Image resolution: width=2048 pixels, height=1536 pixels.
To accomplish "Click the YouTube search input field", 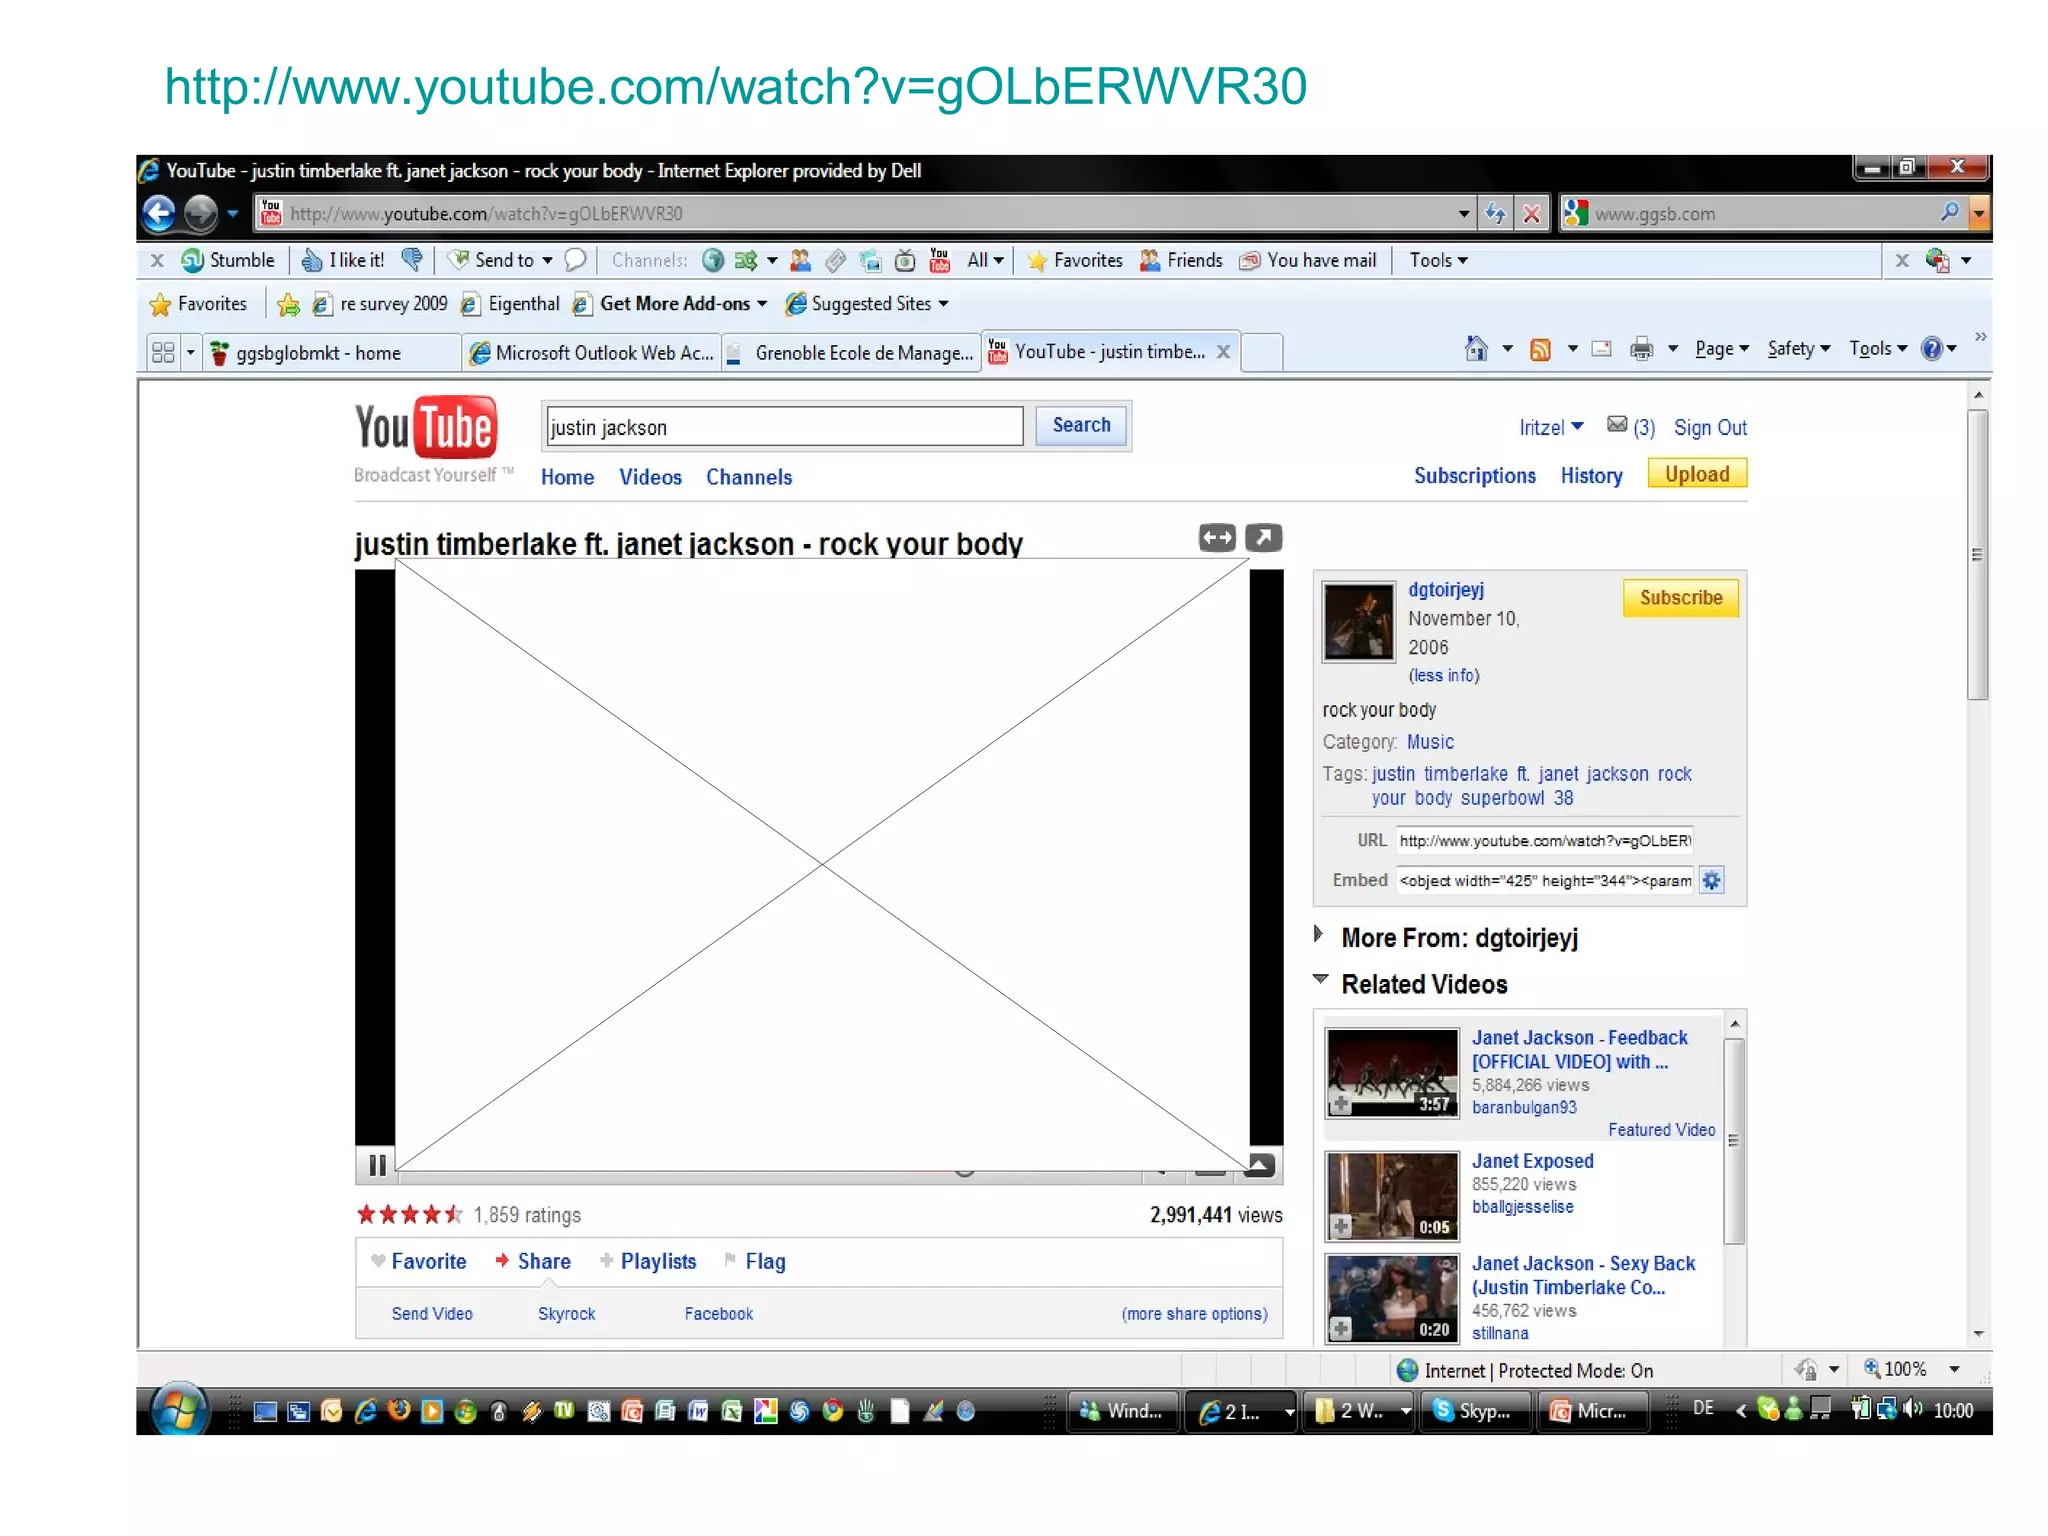I will pos(783,427).
